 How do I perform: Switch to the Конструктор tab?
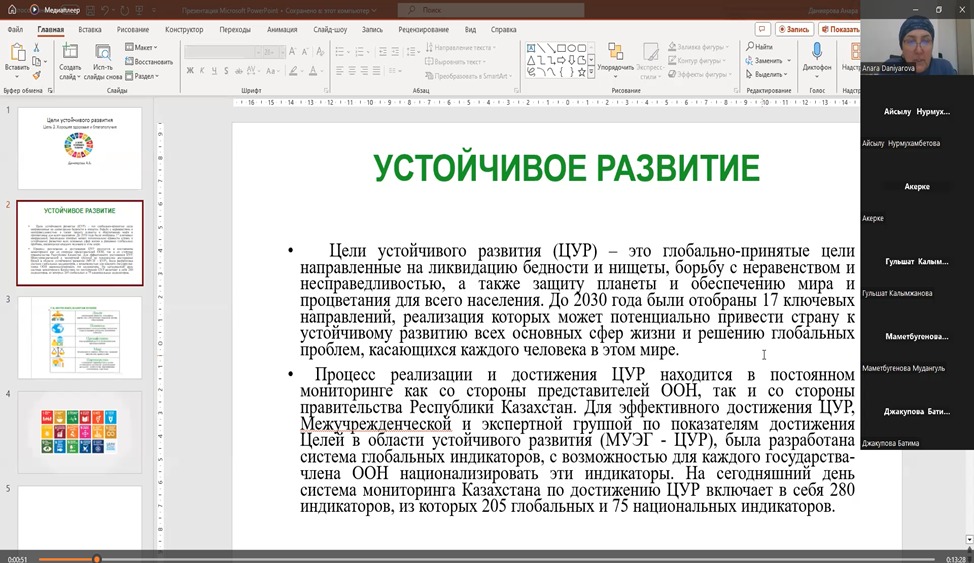pos(184,29)
